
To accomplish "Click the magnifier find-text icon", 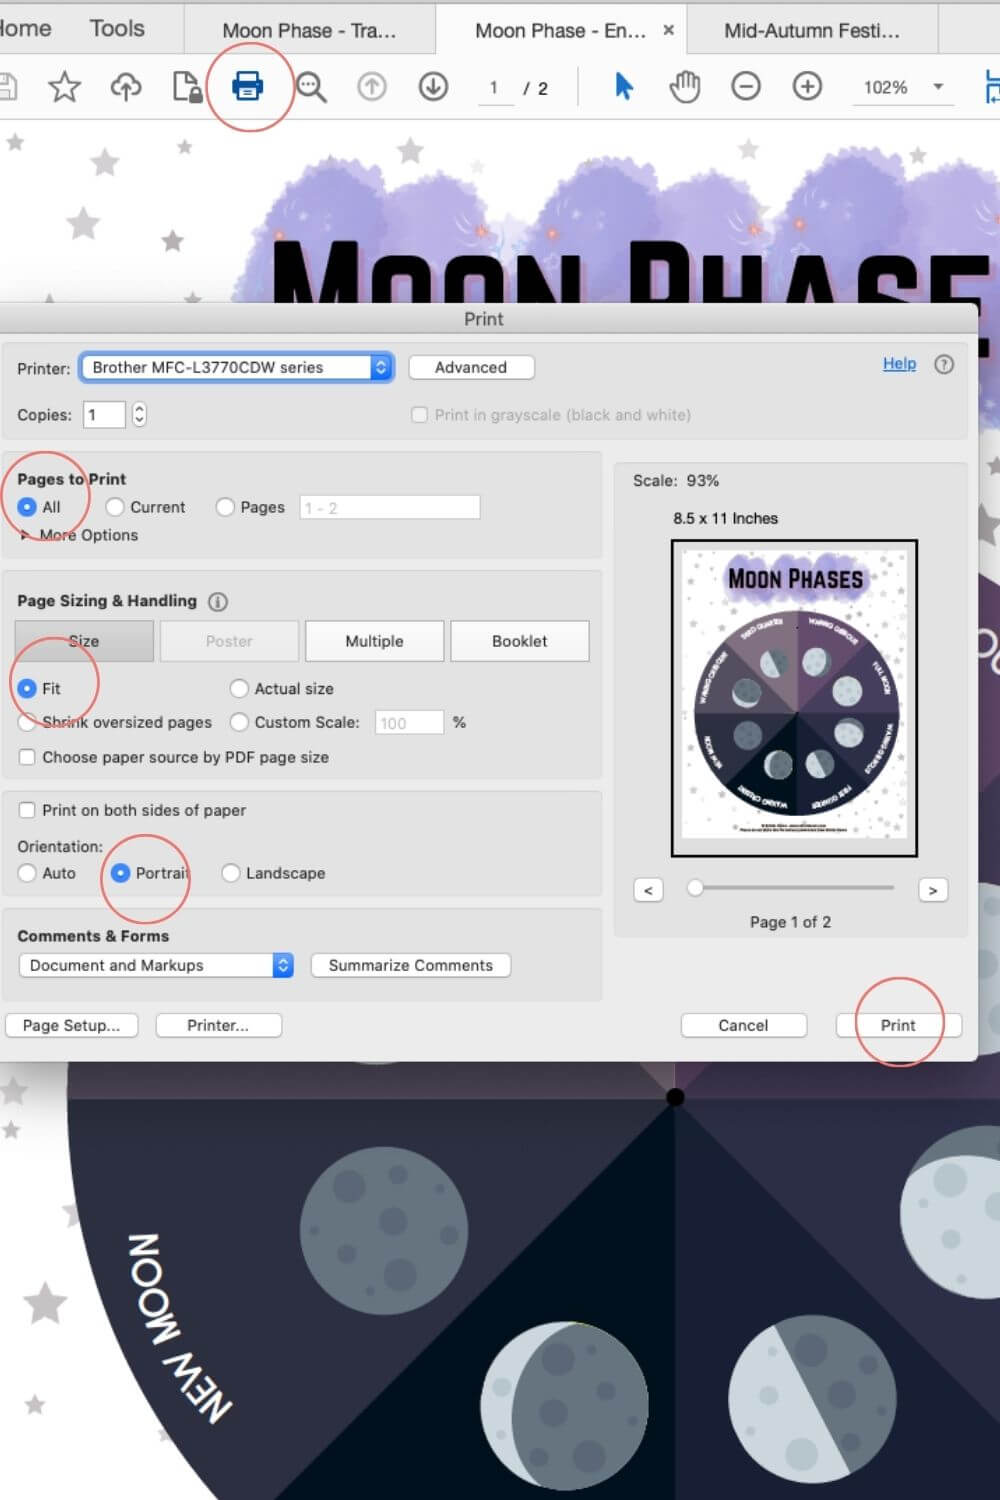I will coord(311,87).
